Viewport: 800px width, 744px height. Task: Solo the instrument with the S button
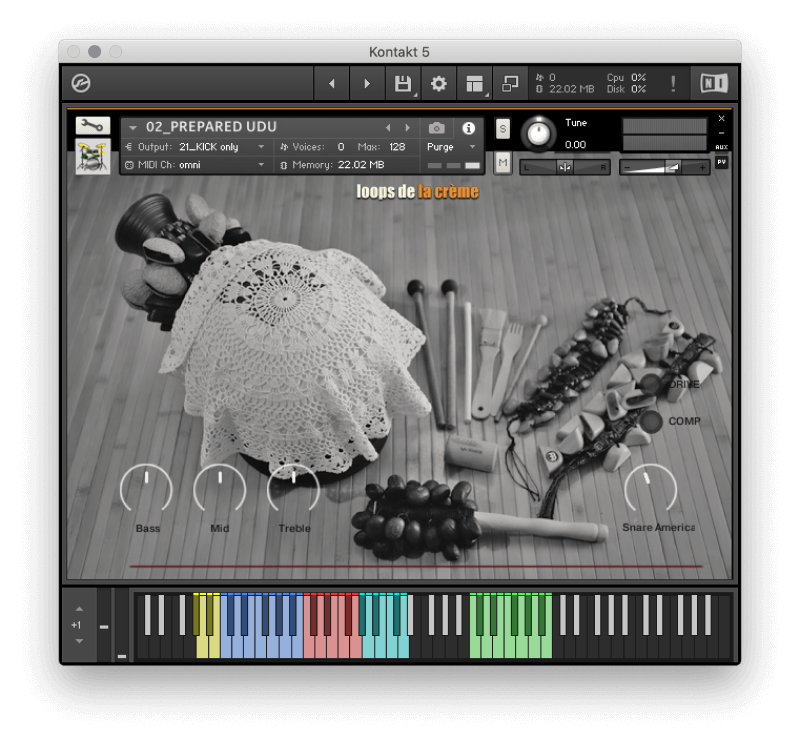(503, 129)
